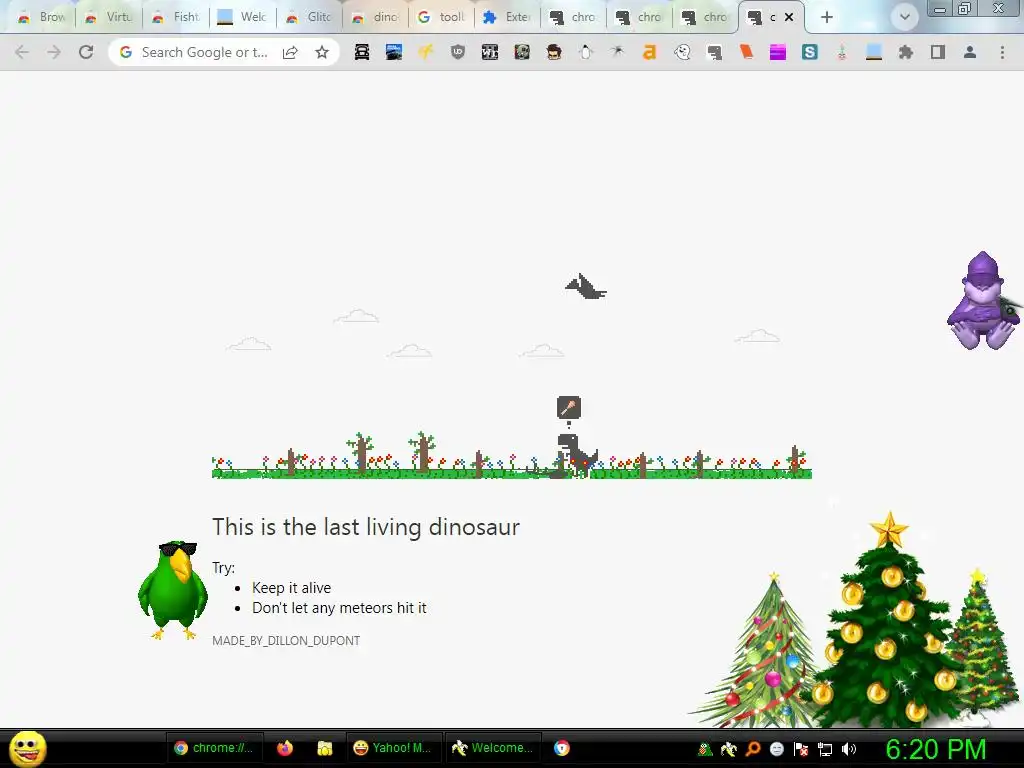Click the flag with red X tray icon
This screenshot has width=1024, height=768.
tap(801, 749)
